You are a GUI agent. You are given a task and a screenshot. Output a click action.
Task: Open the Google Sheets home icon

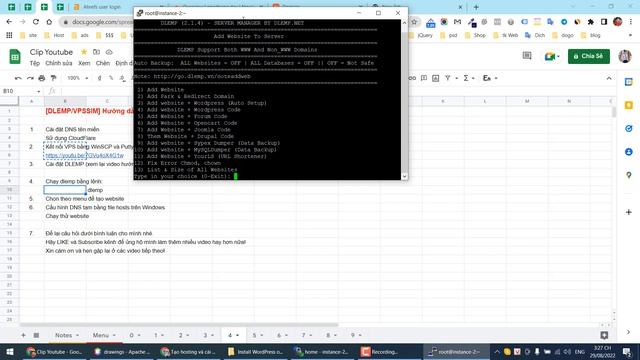[x=15, y=57]
